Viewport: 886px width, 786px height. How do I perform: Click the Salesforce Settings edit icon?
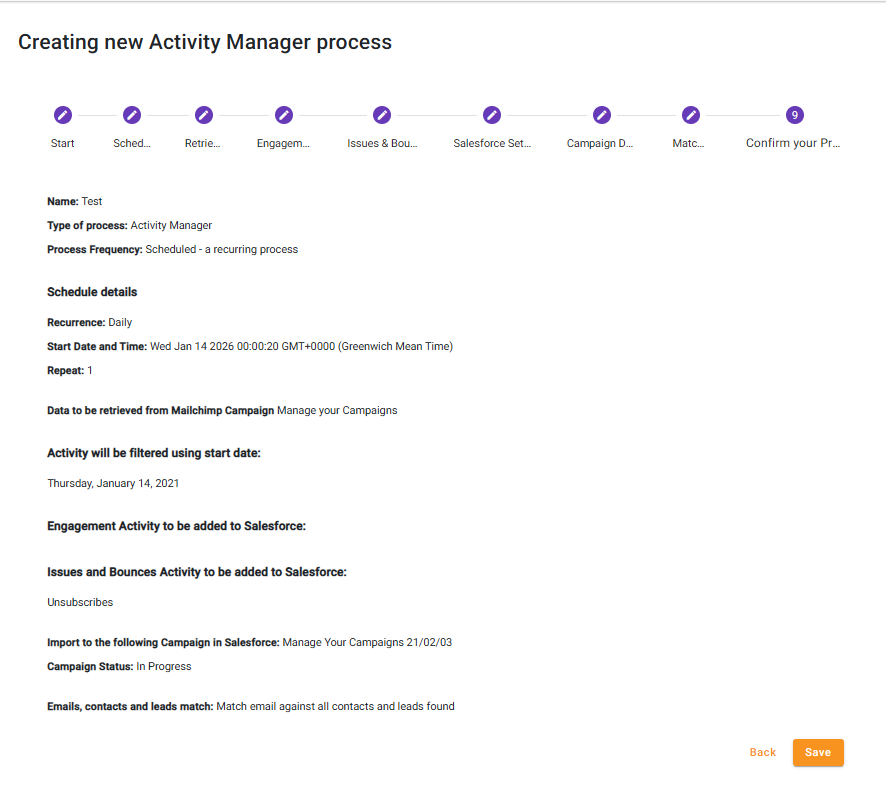[x=492, y=115]
